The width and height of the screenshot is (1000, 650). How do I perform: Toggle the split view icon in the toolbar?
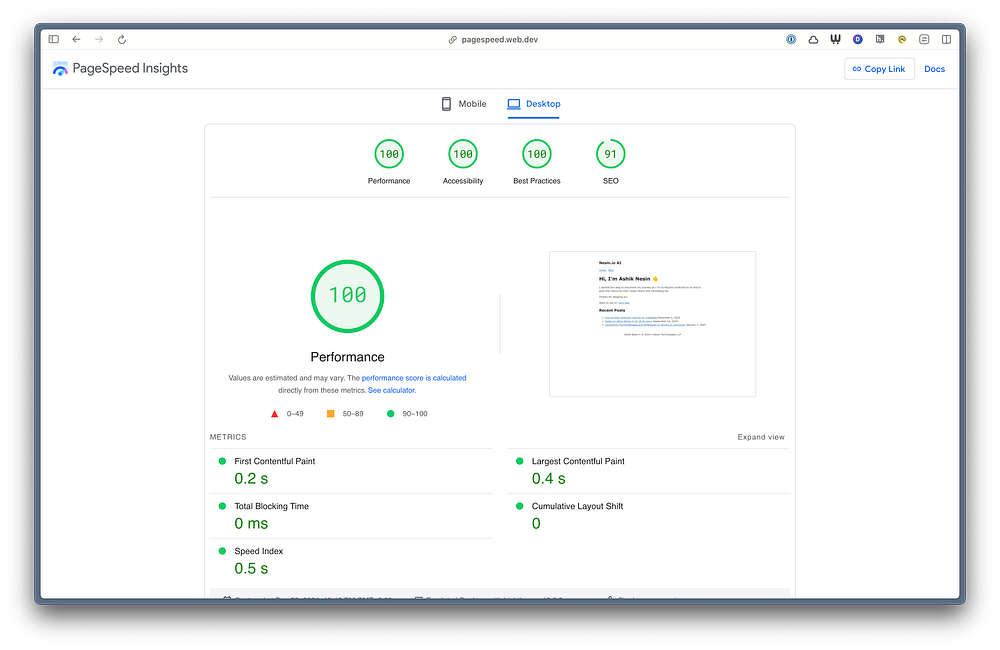pyautogui.click(x=946, y=40)
